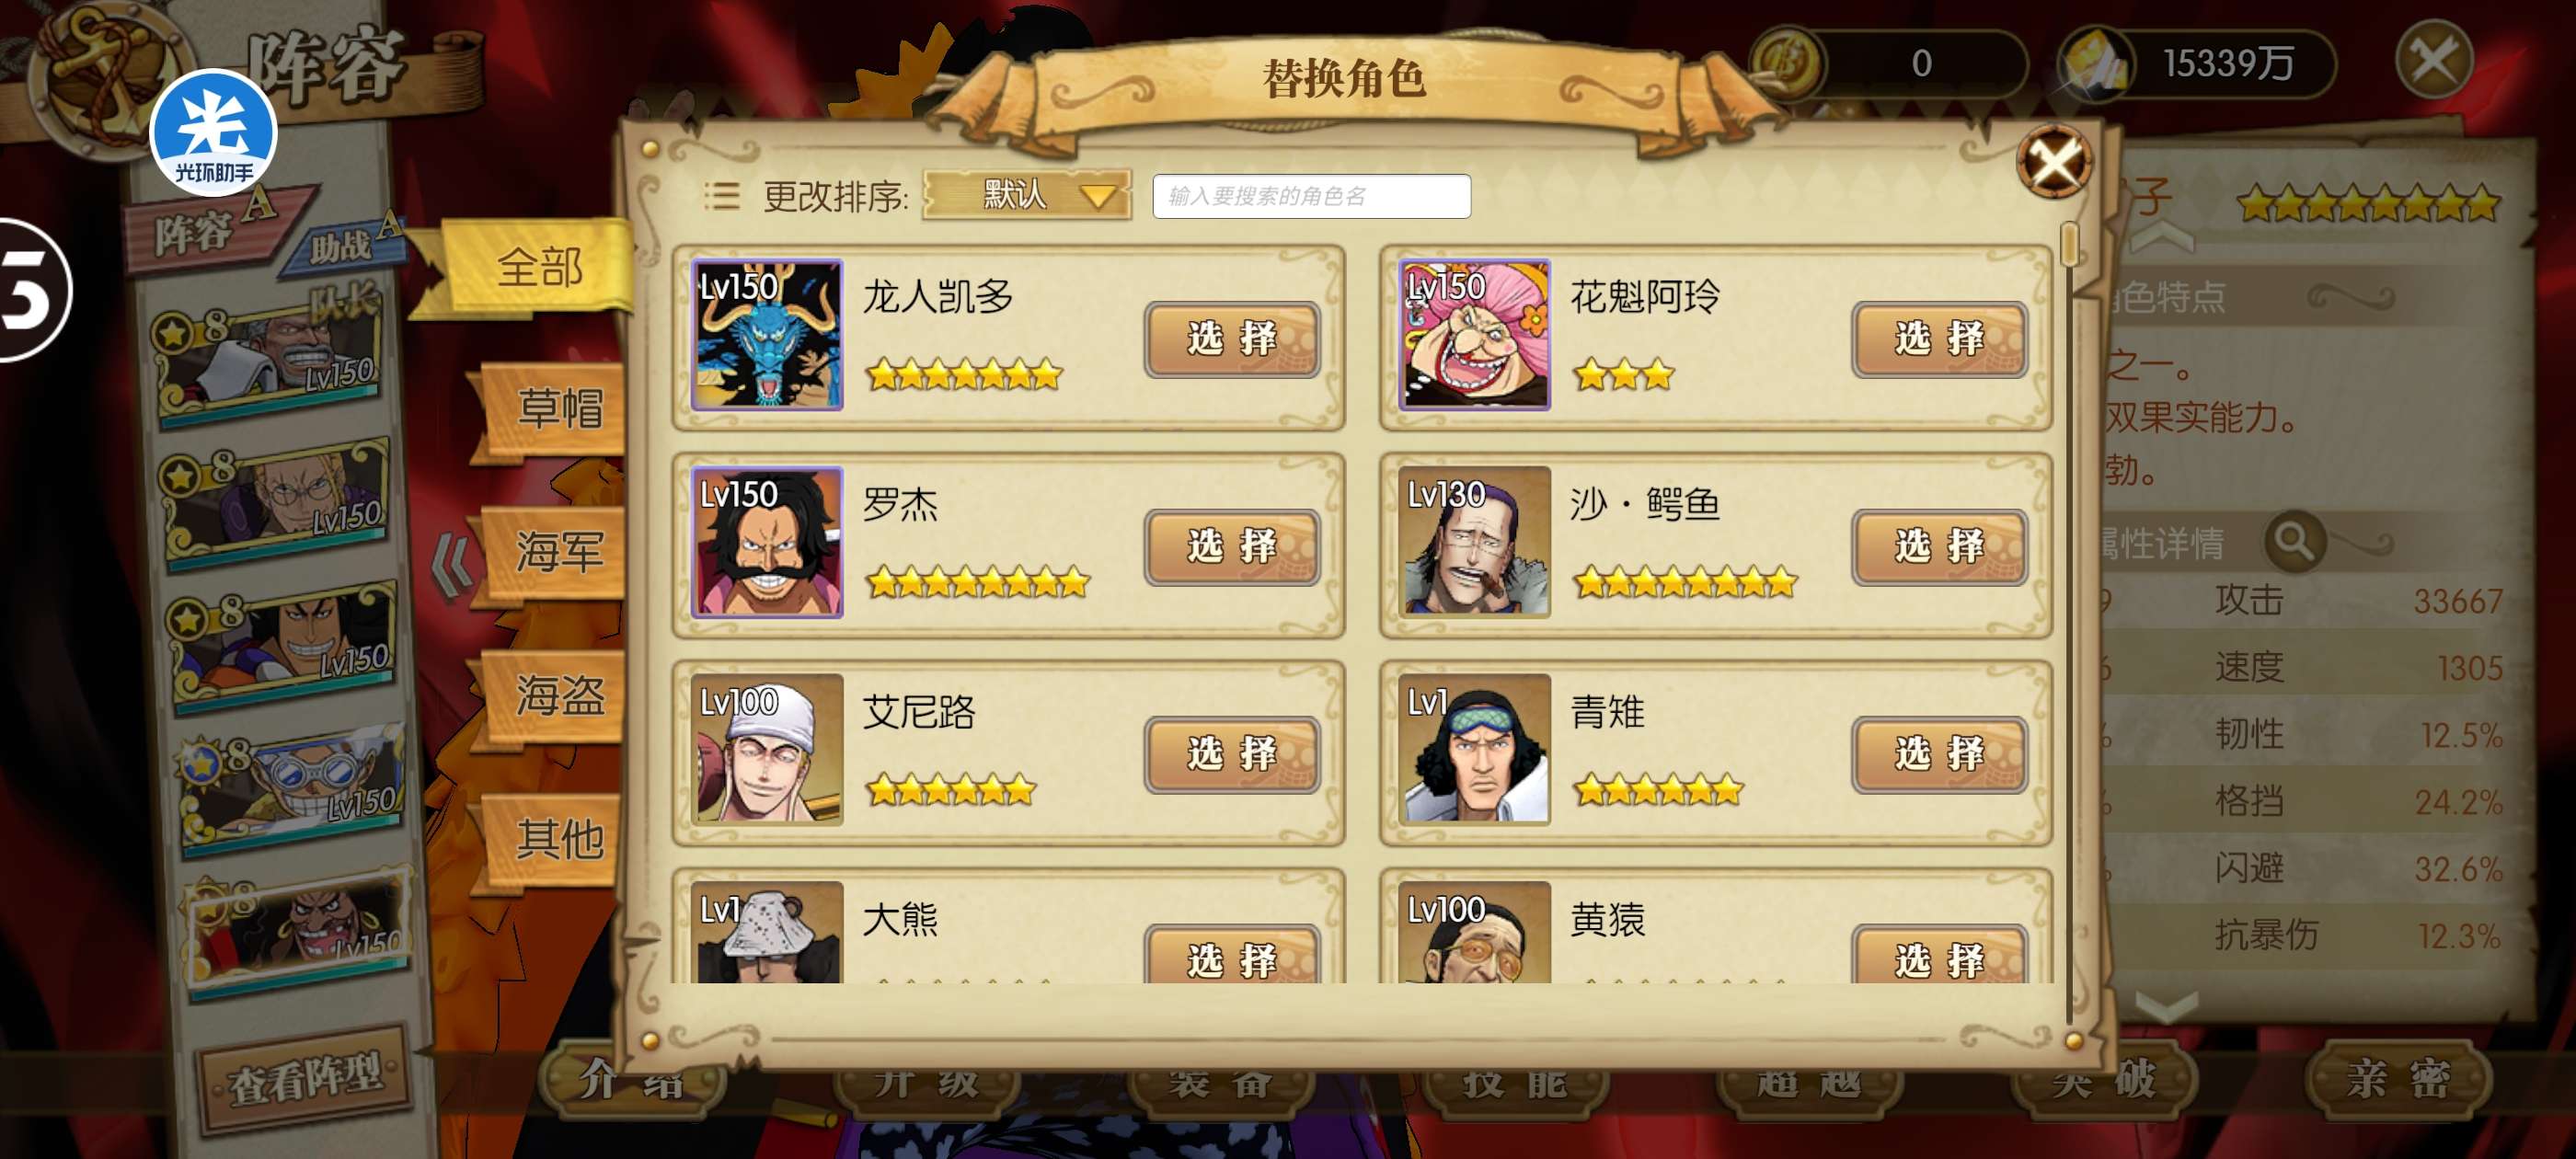Click the character name search field
The image size is (2576, 1159).
pyautogui.click(x=1311, y=196)
